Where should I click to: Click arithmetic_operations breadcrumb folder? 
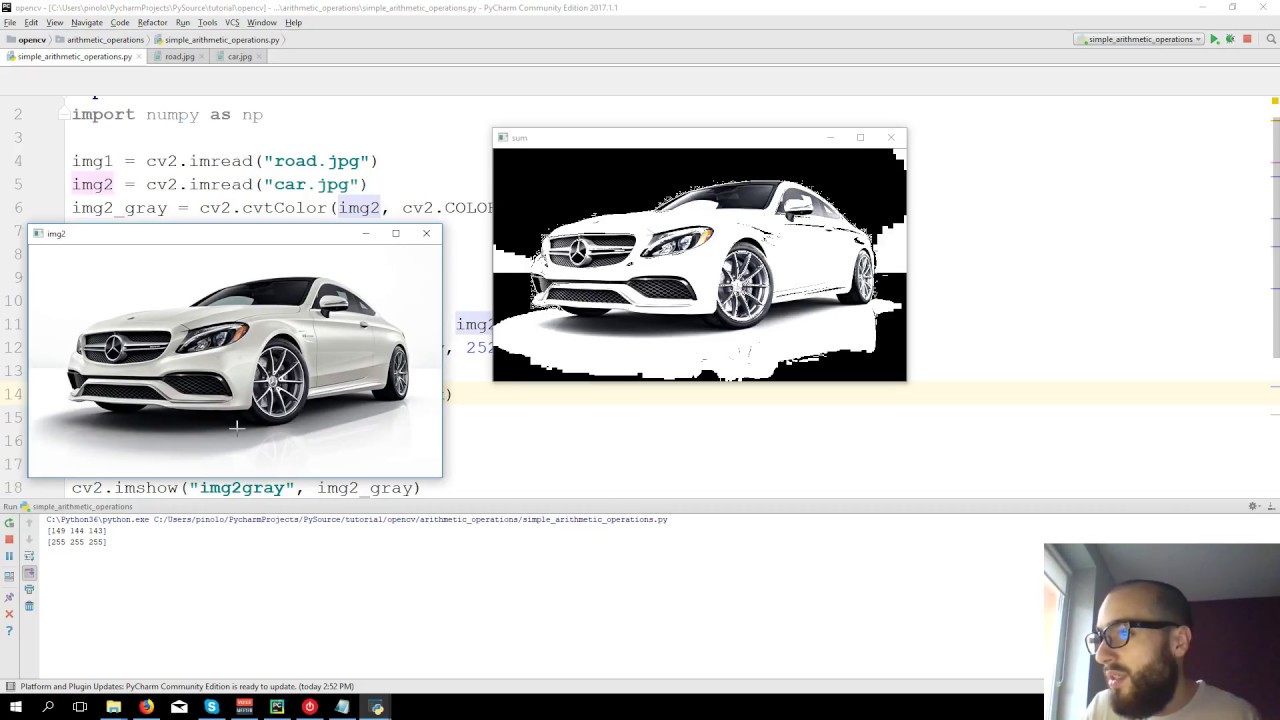[x=100, y=40]
